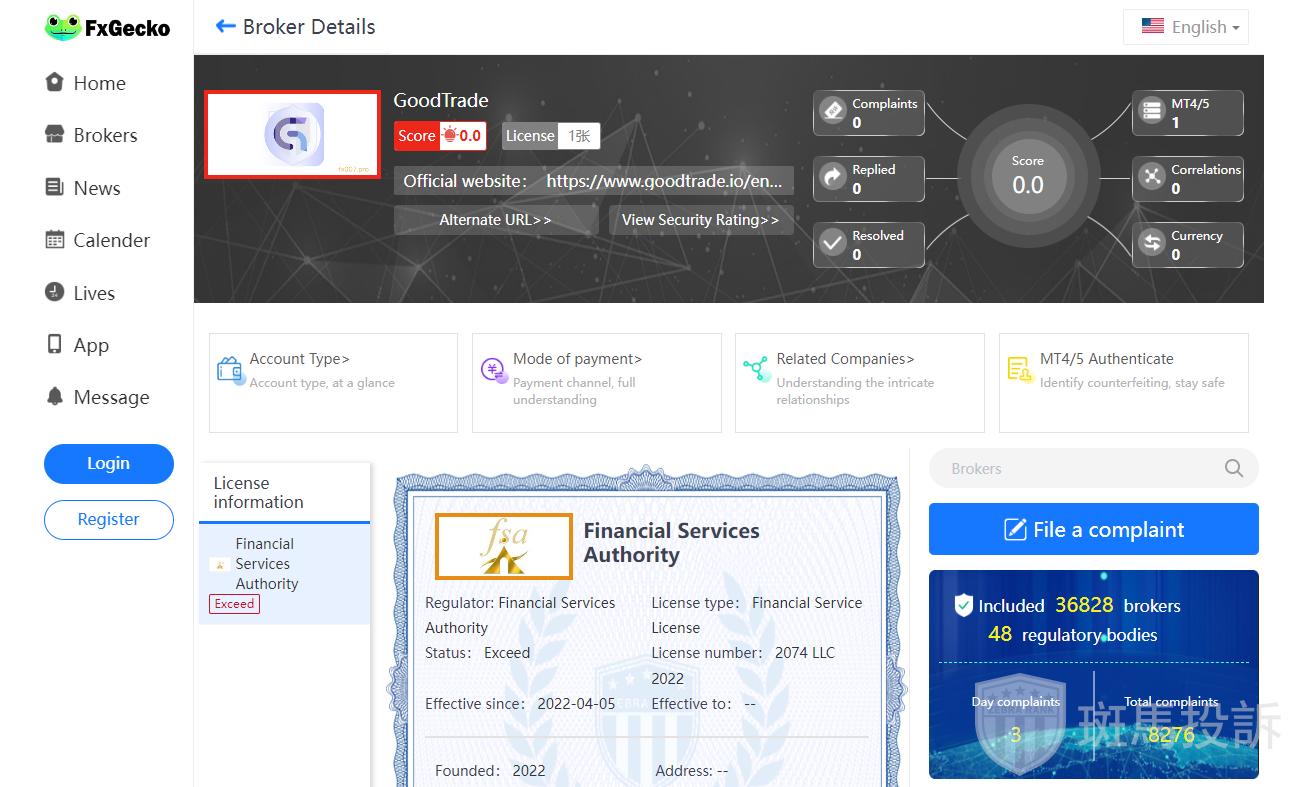Click the Replied arrow icon
Viewport: 1300px width, 787px height.
point(833,177)
